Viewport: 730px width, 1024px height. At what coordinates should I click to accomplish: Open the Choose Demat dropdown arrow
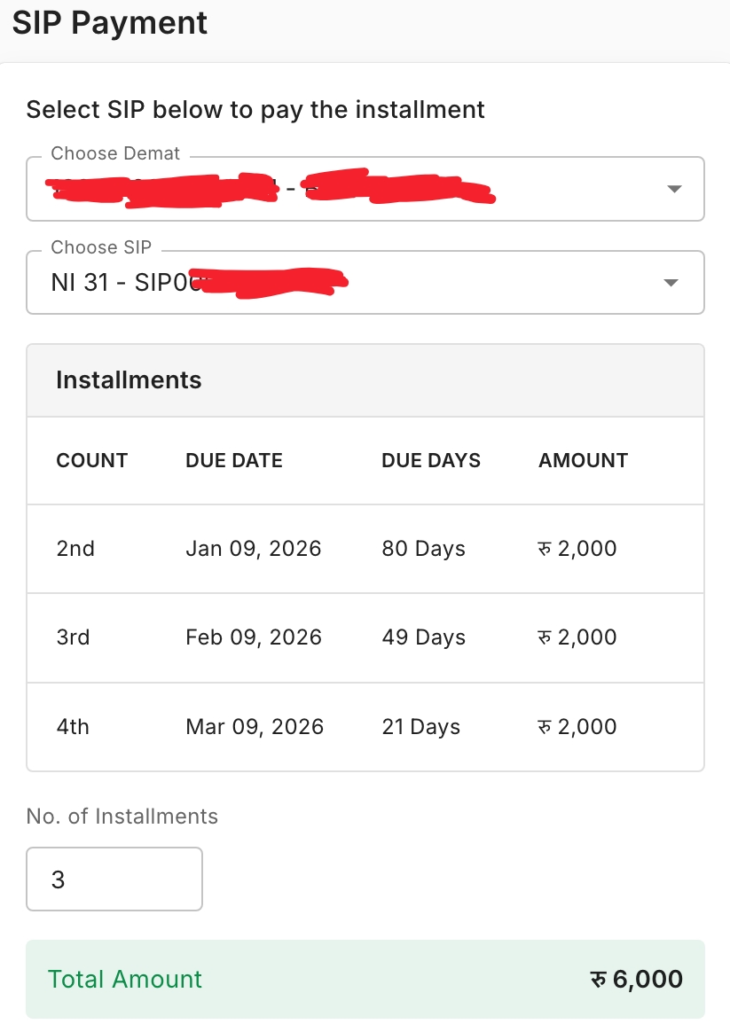tap(674, 189)
